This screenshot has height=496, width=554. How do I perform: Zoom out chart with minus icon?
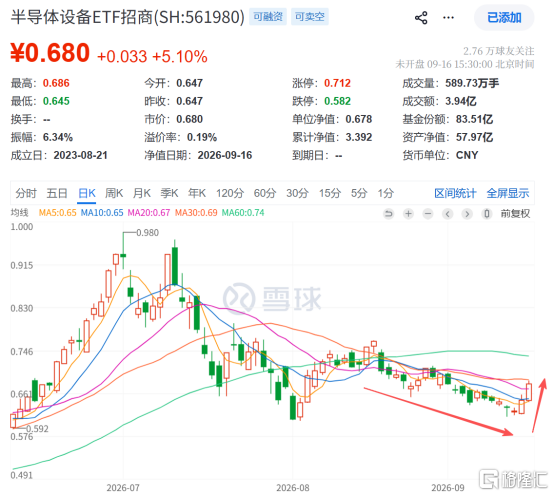coord(428,214)
